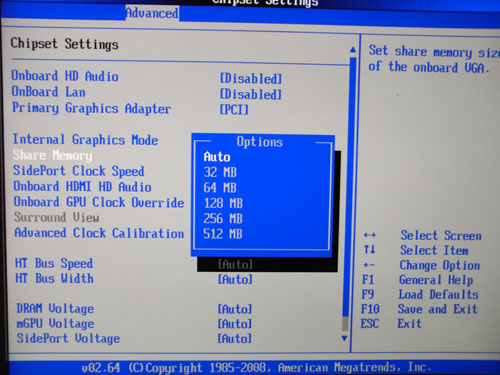Click the scroll down arrow
The image size is (500, 375).
(345, 338)
